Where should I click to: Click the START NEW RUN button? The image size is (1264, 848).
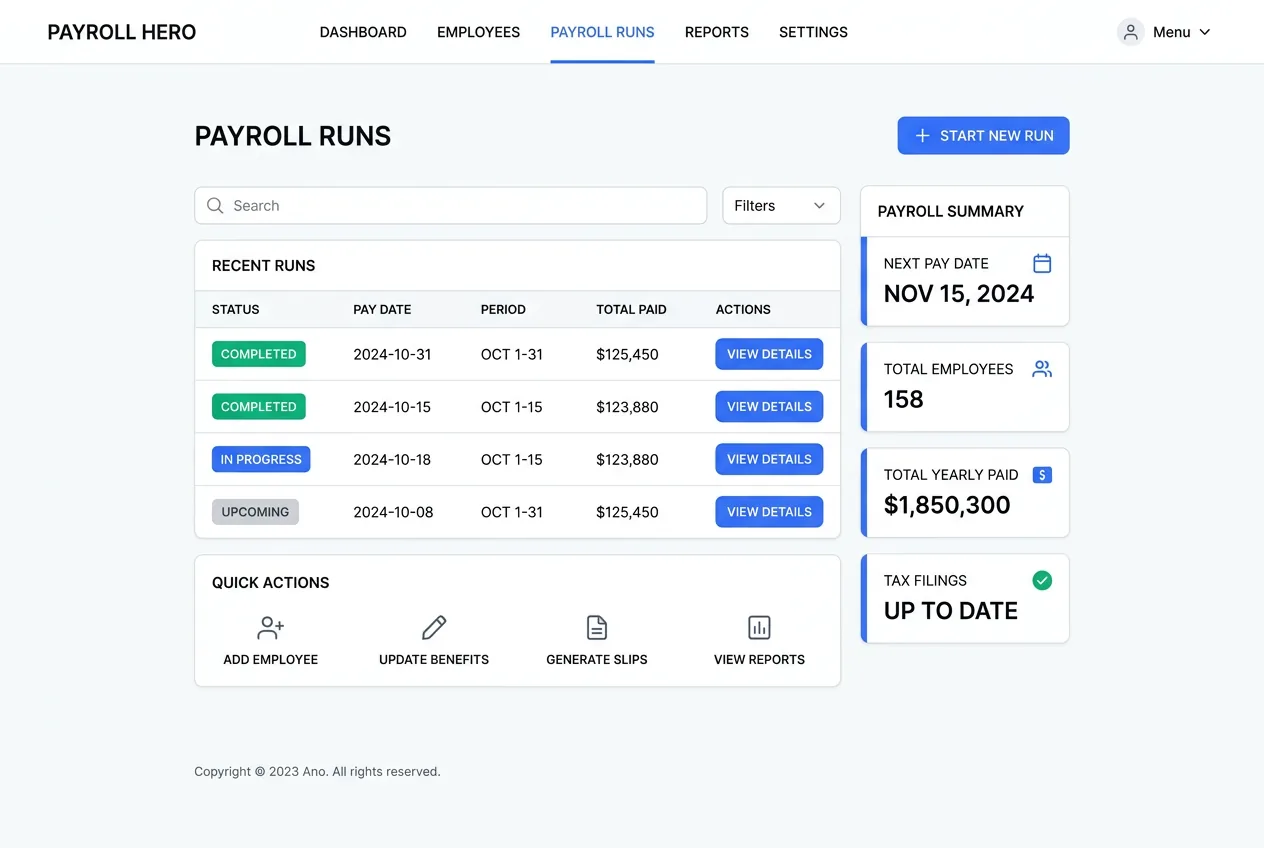click(983, 135)
